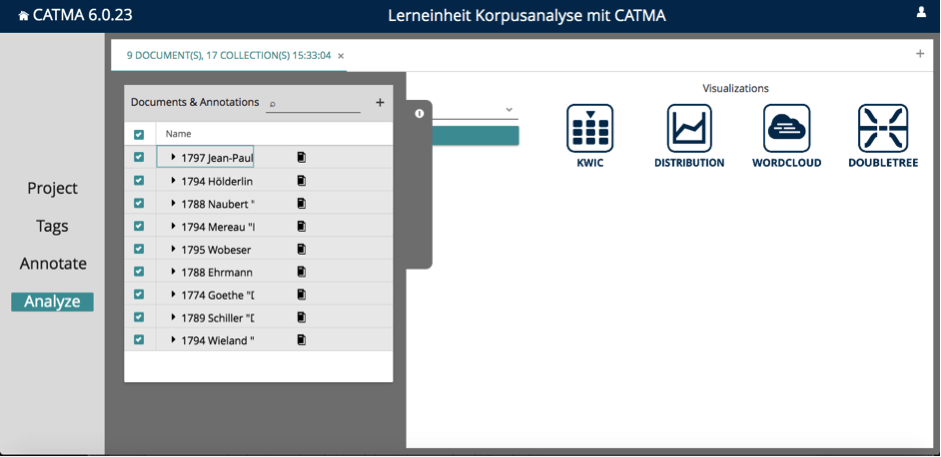Image resolution: width=941 pixels, height=457 pixels.
Task: Click the document icon for 1795 Wobeser
Action: tap(301, 249)
